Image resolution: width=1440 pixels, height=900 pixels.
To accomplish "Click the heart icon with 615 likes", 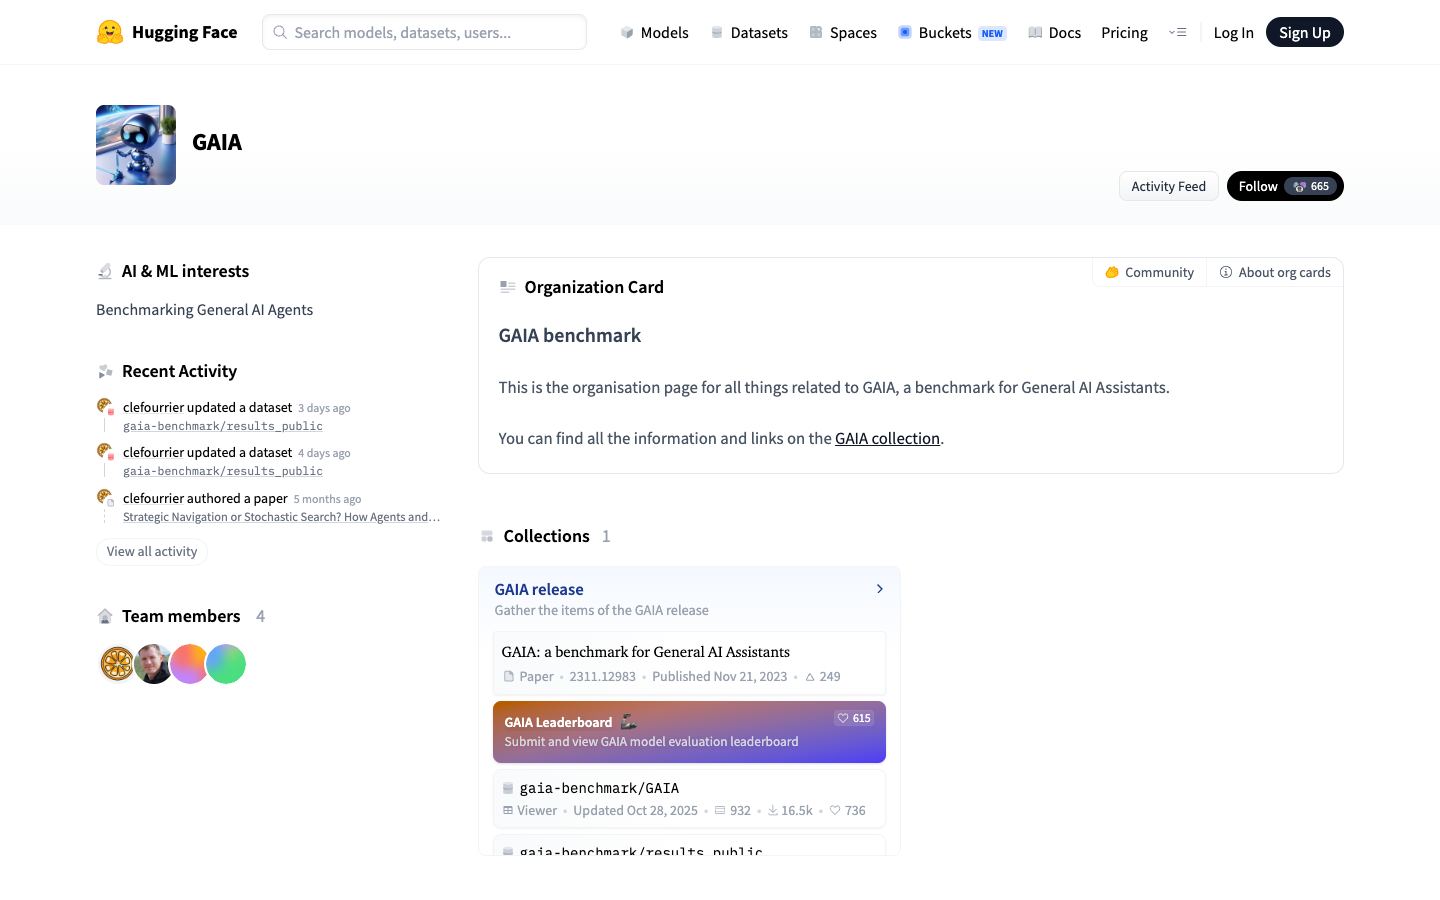I will tap(843, 718).
